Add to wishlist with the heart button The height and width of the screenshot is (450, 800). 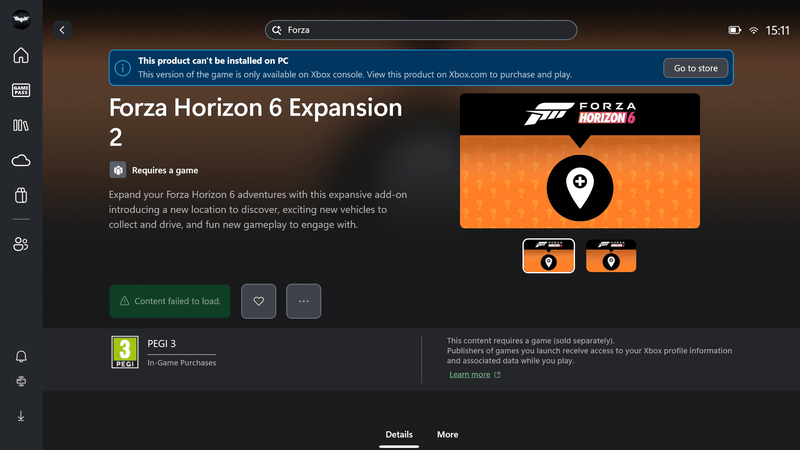pos(259,301)
